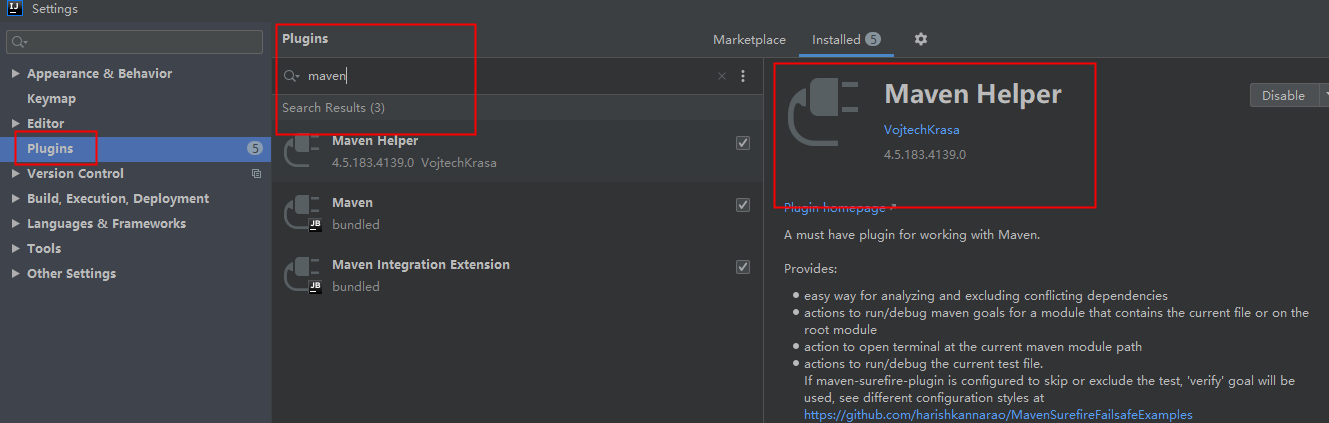Click the large Maven Helper detail icon
Image resolution: width=1329 pixels, height=423 pixels.
coord(824,112)
